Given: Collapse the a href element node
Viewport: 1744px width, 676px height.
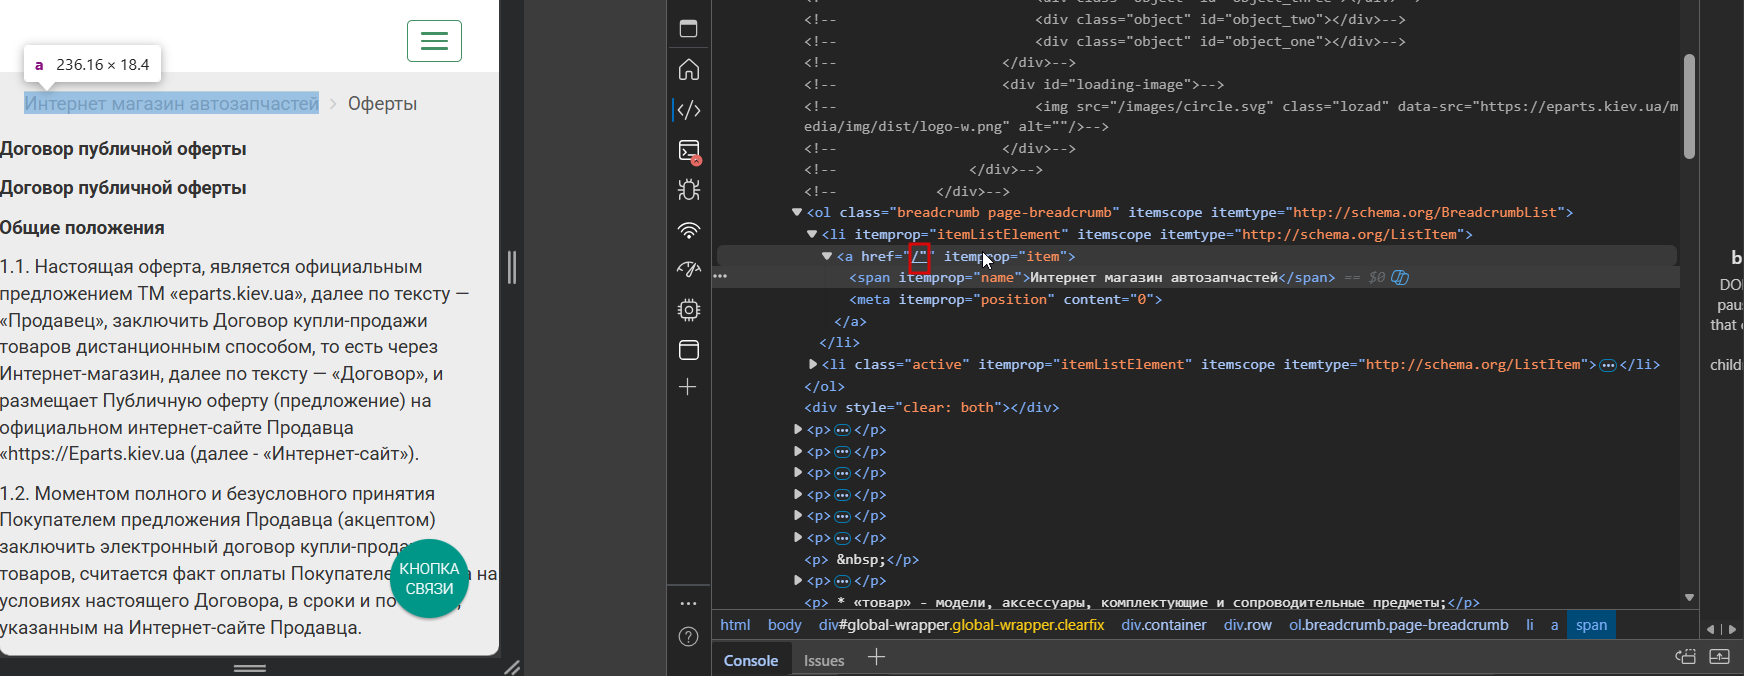Looking at the screenshot, I should [x=827, y=256].
